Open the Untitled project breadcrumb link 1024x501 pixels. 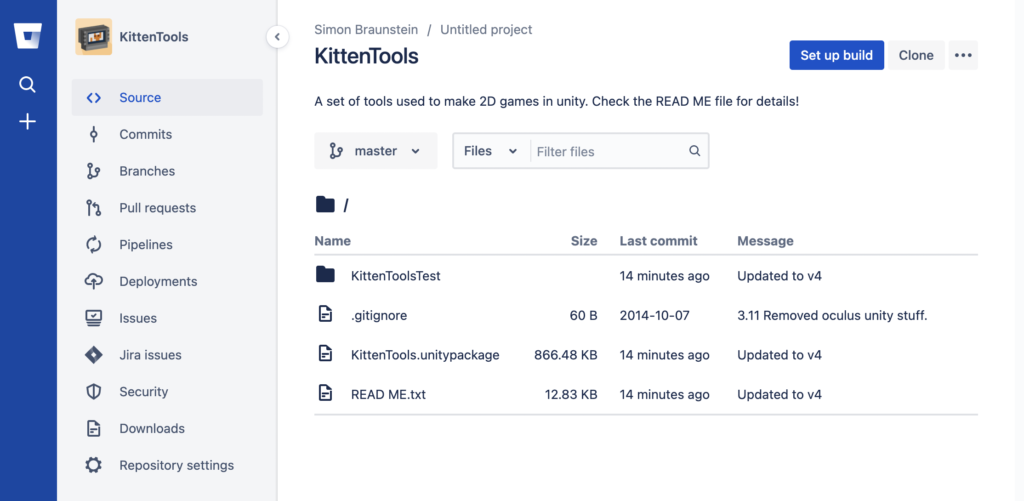(486, 29)
